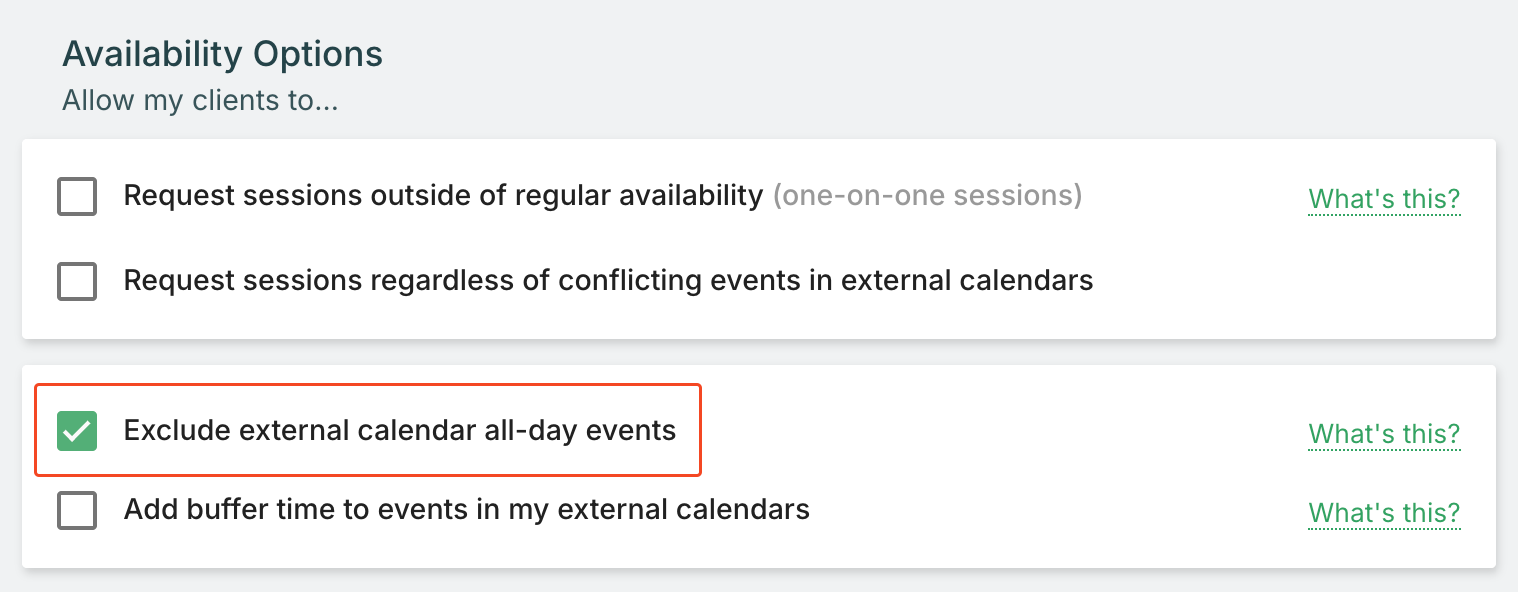Click "Request sessions outside of regular availability" label

(x=442, y=196)
